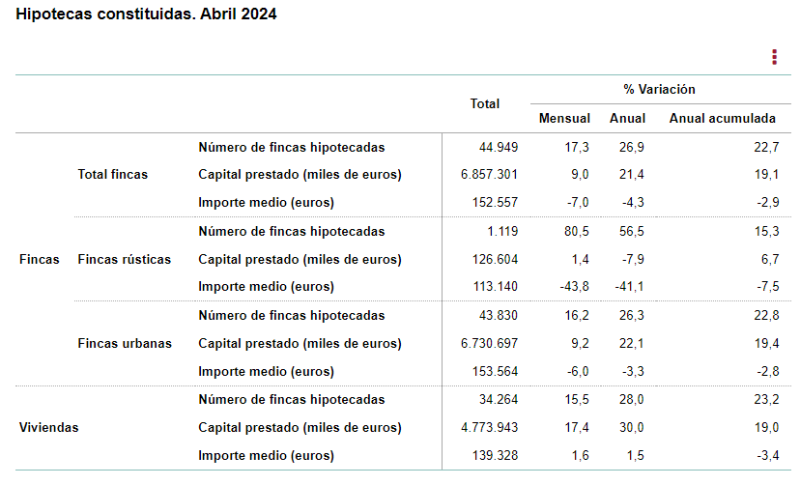
Task: Click annual variation 56,5
Action: [x=632, y=232]
